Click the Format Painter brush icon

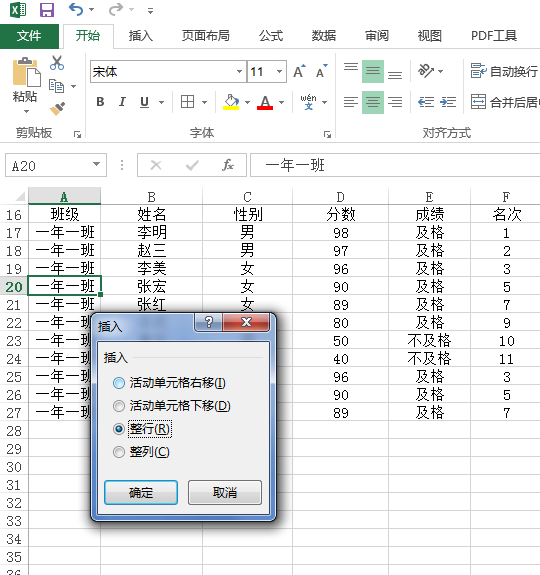(57, 109)
